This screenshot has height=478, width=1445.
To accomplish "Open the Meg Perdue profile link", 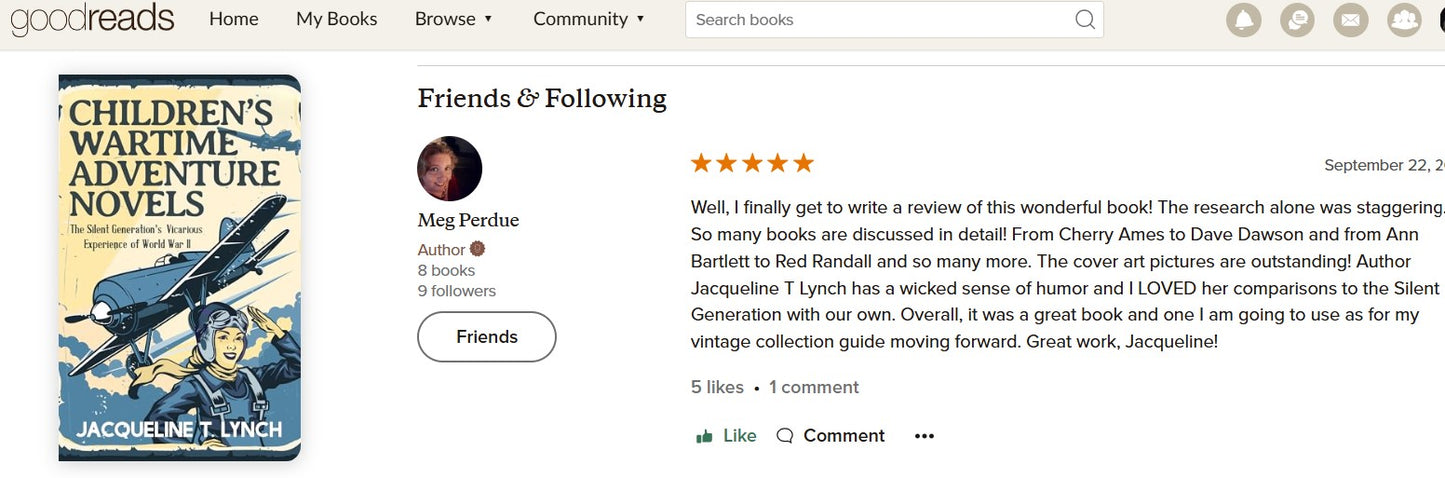I will 468,220.
